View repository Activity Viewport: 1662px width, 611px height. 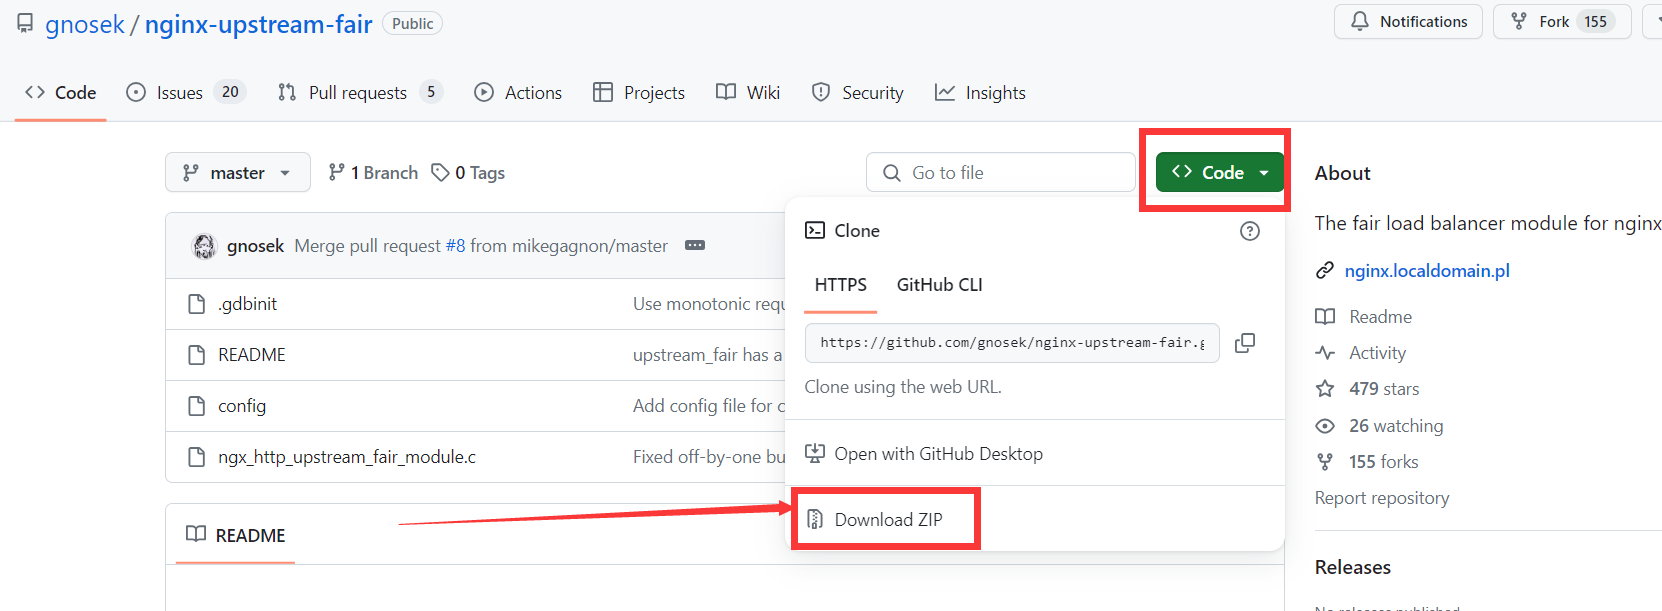pyautogui.click(x=1361, y=353)
